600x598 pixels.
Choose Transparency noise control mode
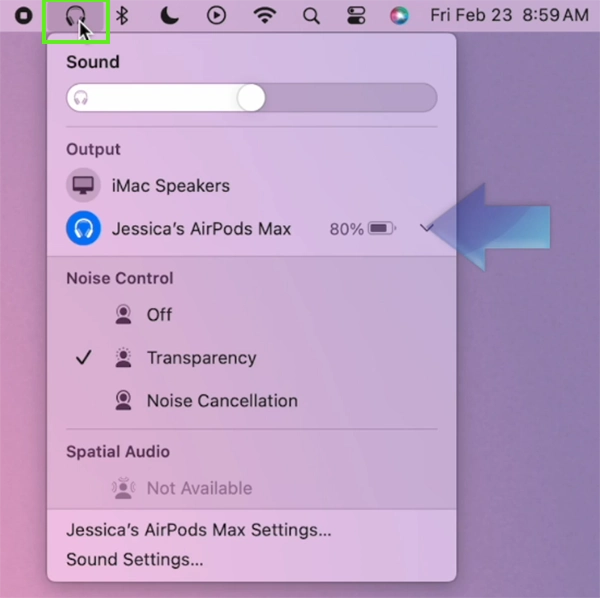tap(252, 358)
